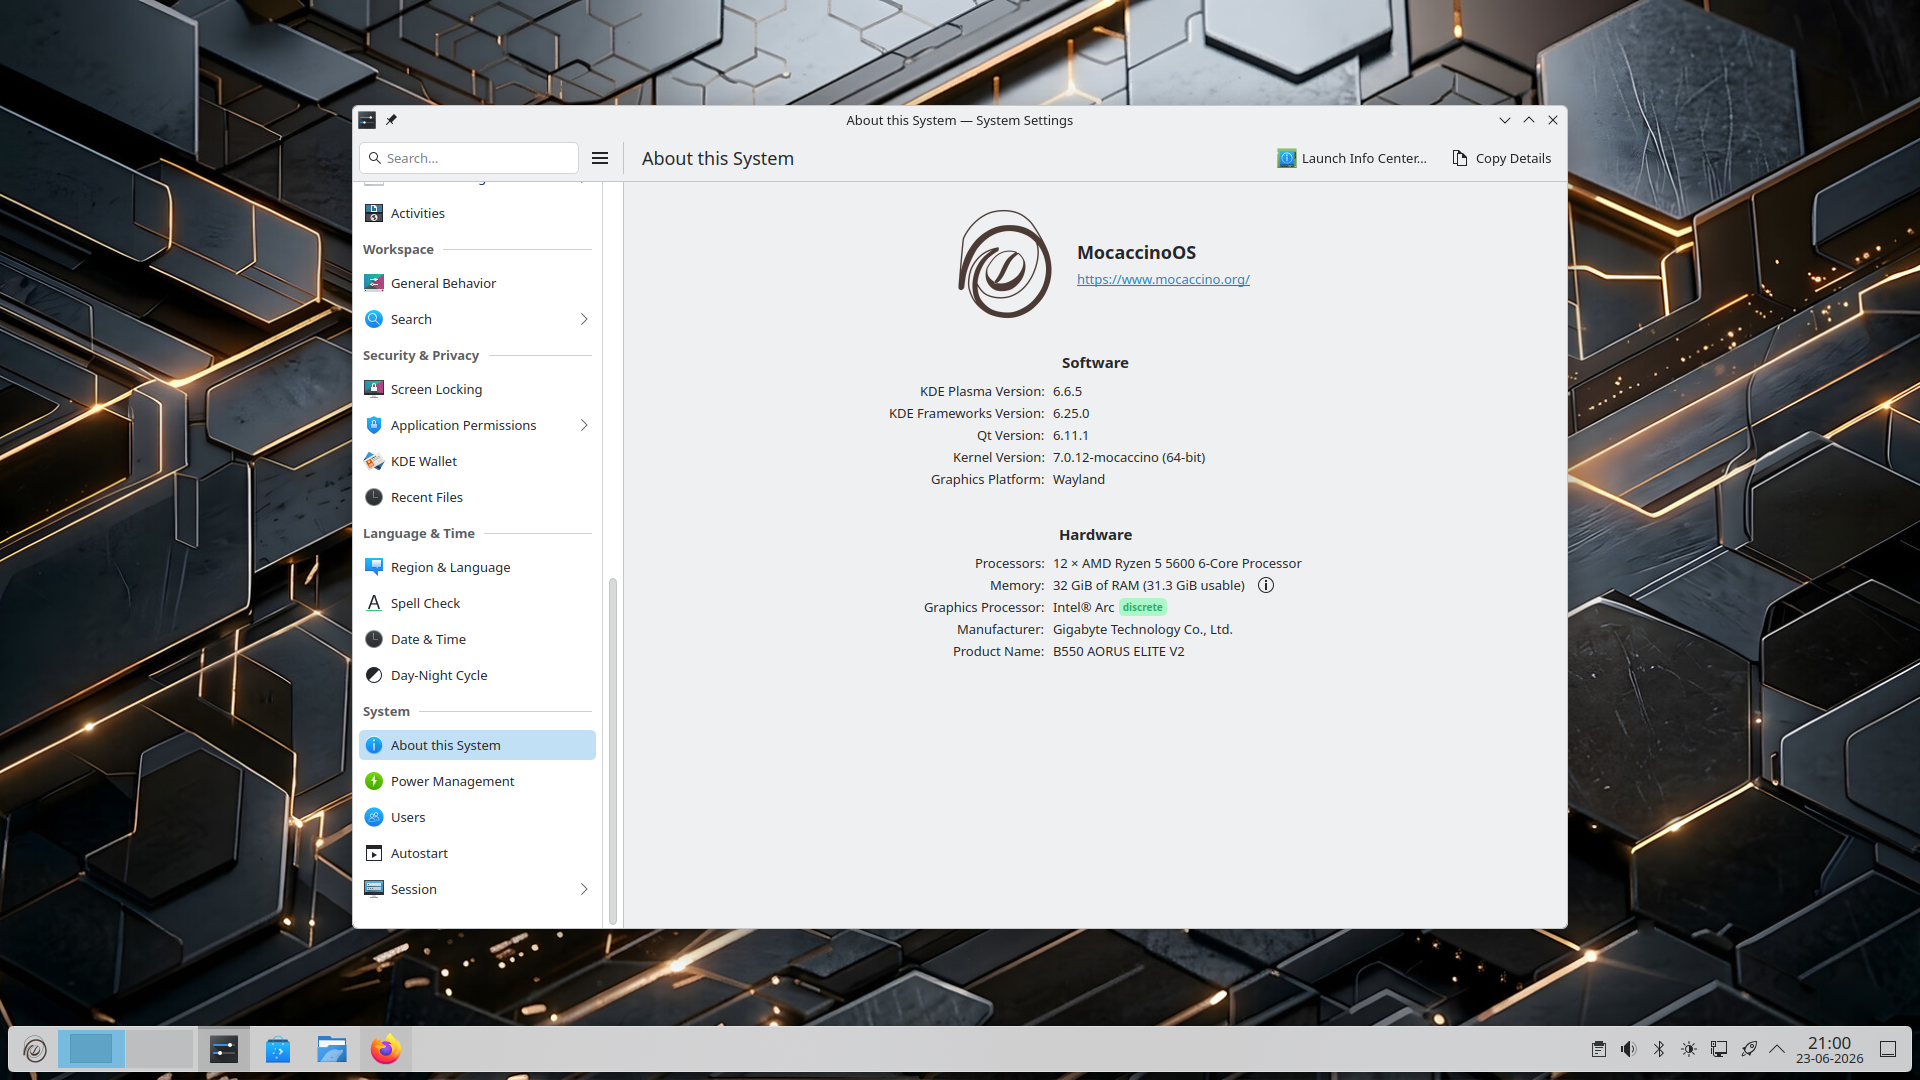Click the rocket notification tray icon

click(1749, 1049)
